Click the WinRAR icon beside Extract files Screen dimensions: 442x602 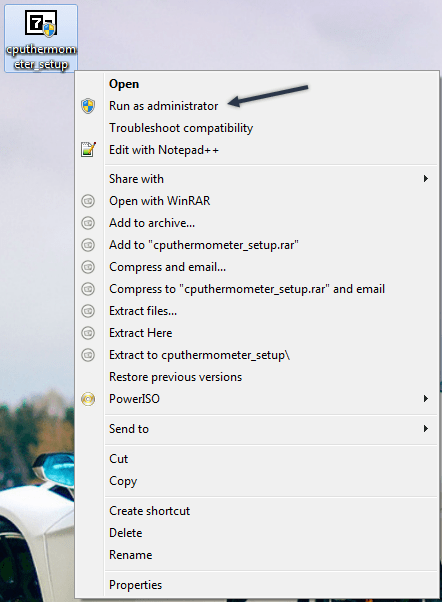click(88, 311)
